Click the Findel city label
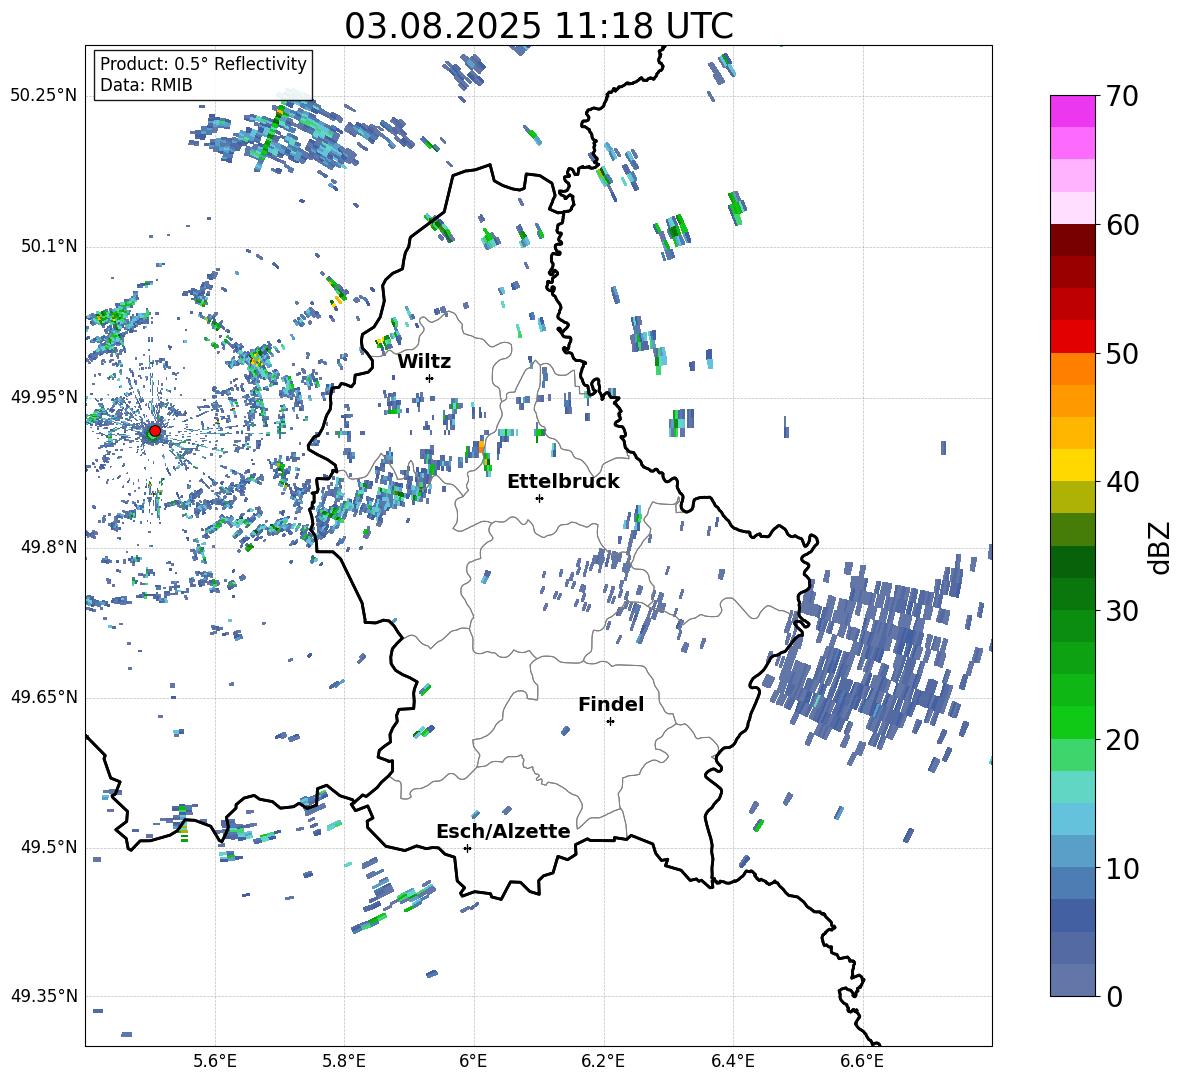Screen dimensions: 1184x1081 point(611,704)
